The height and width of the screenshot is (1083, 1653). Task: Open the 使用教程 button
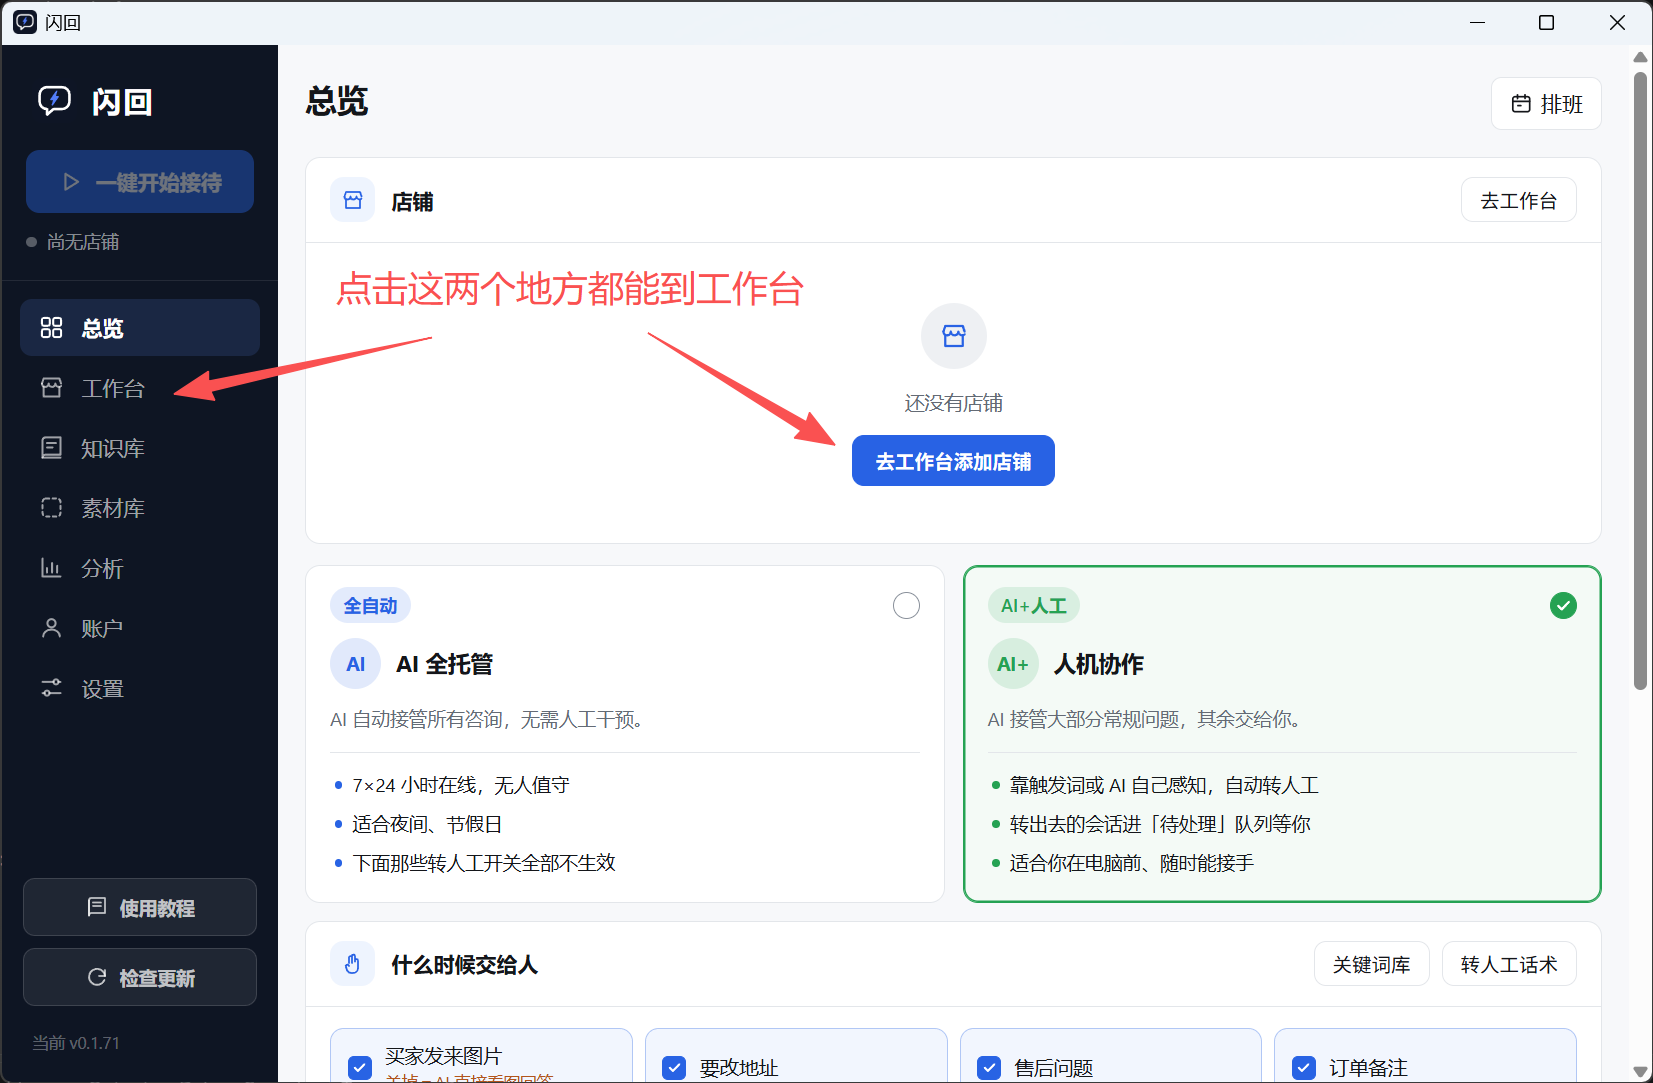point(140,907)
